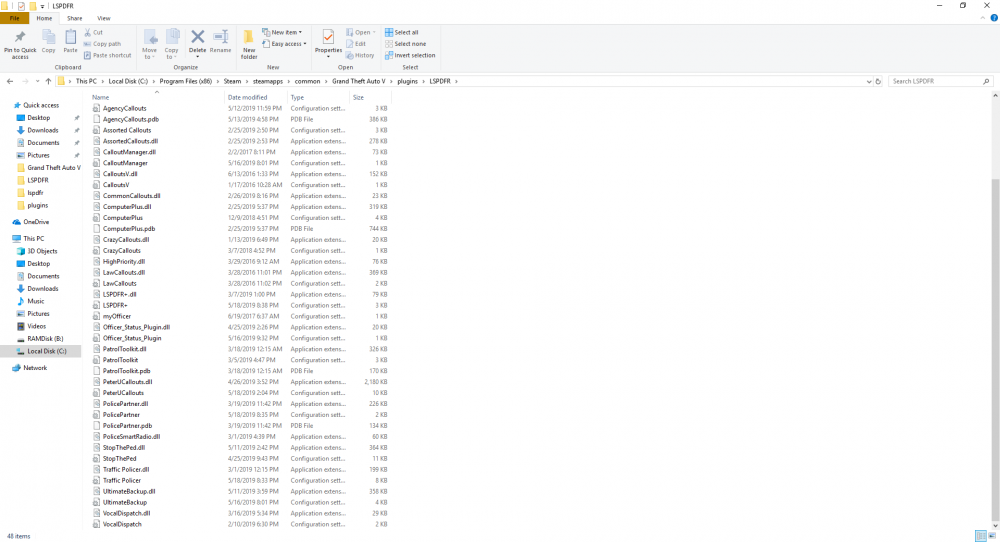Go back with the Back arrow
The image size is (1000, 542).
10,81
